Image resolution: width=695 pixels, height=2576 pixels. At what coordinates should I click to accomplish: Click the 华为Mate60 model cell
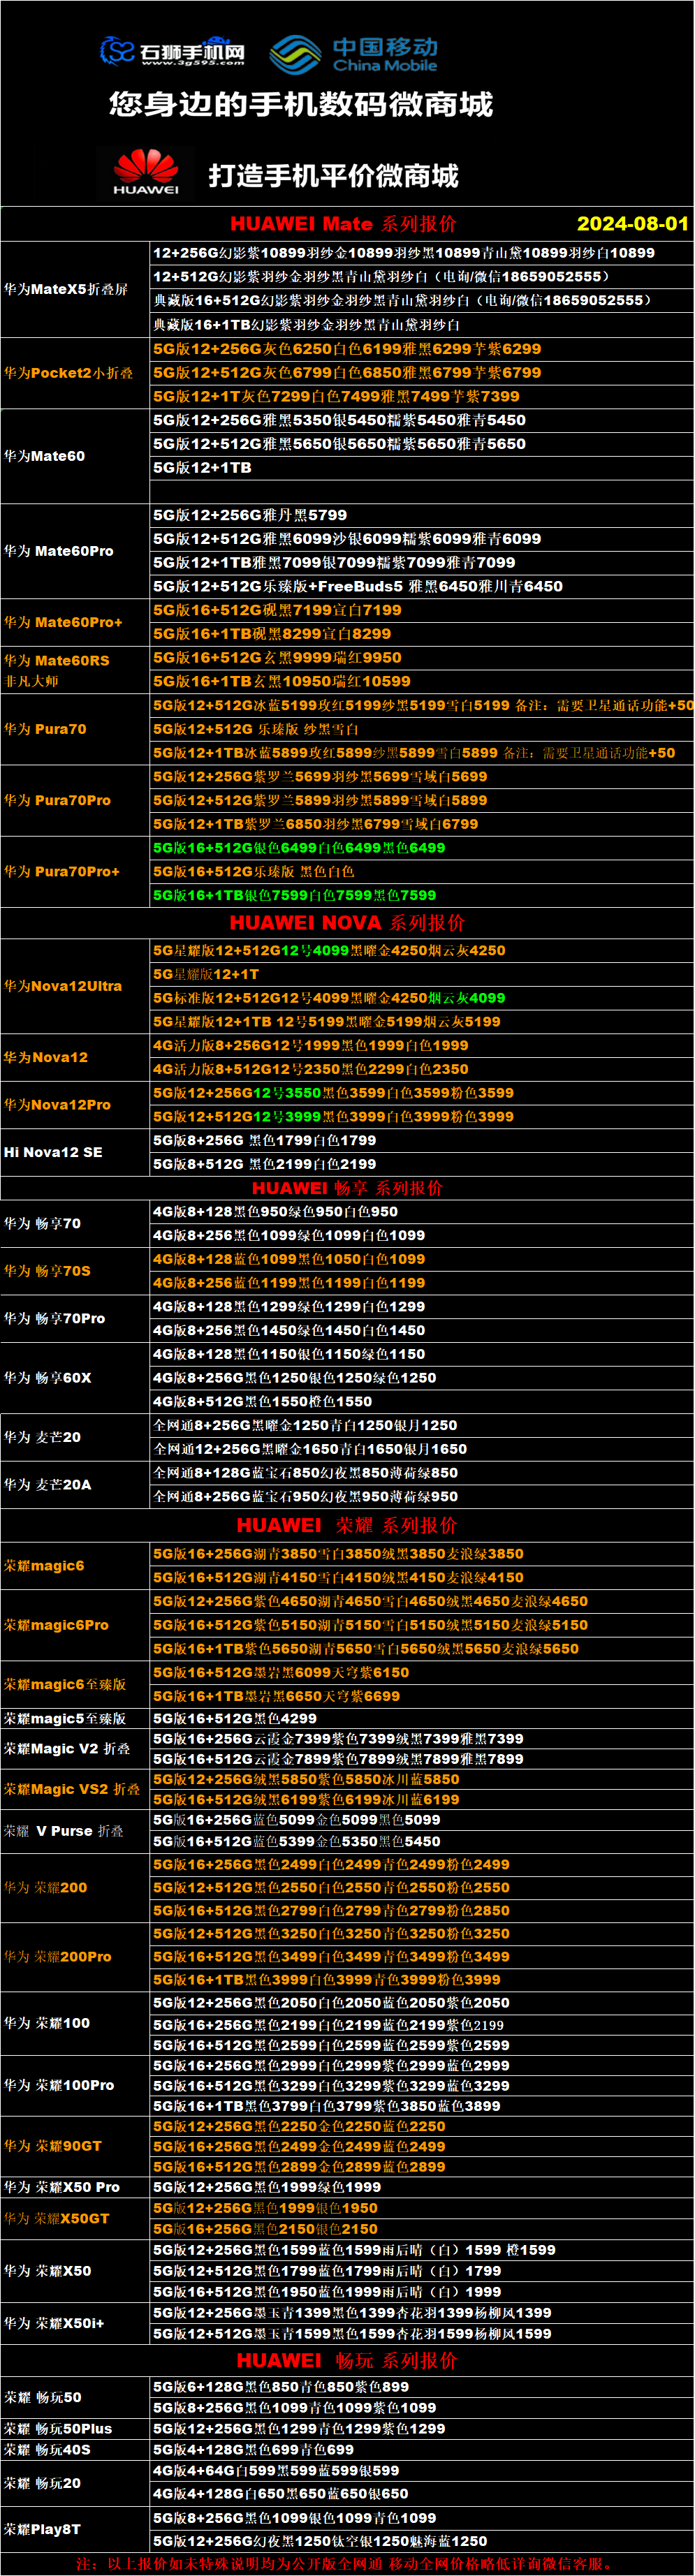(75, 456)
